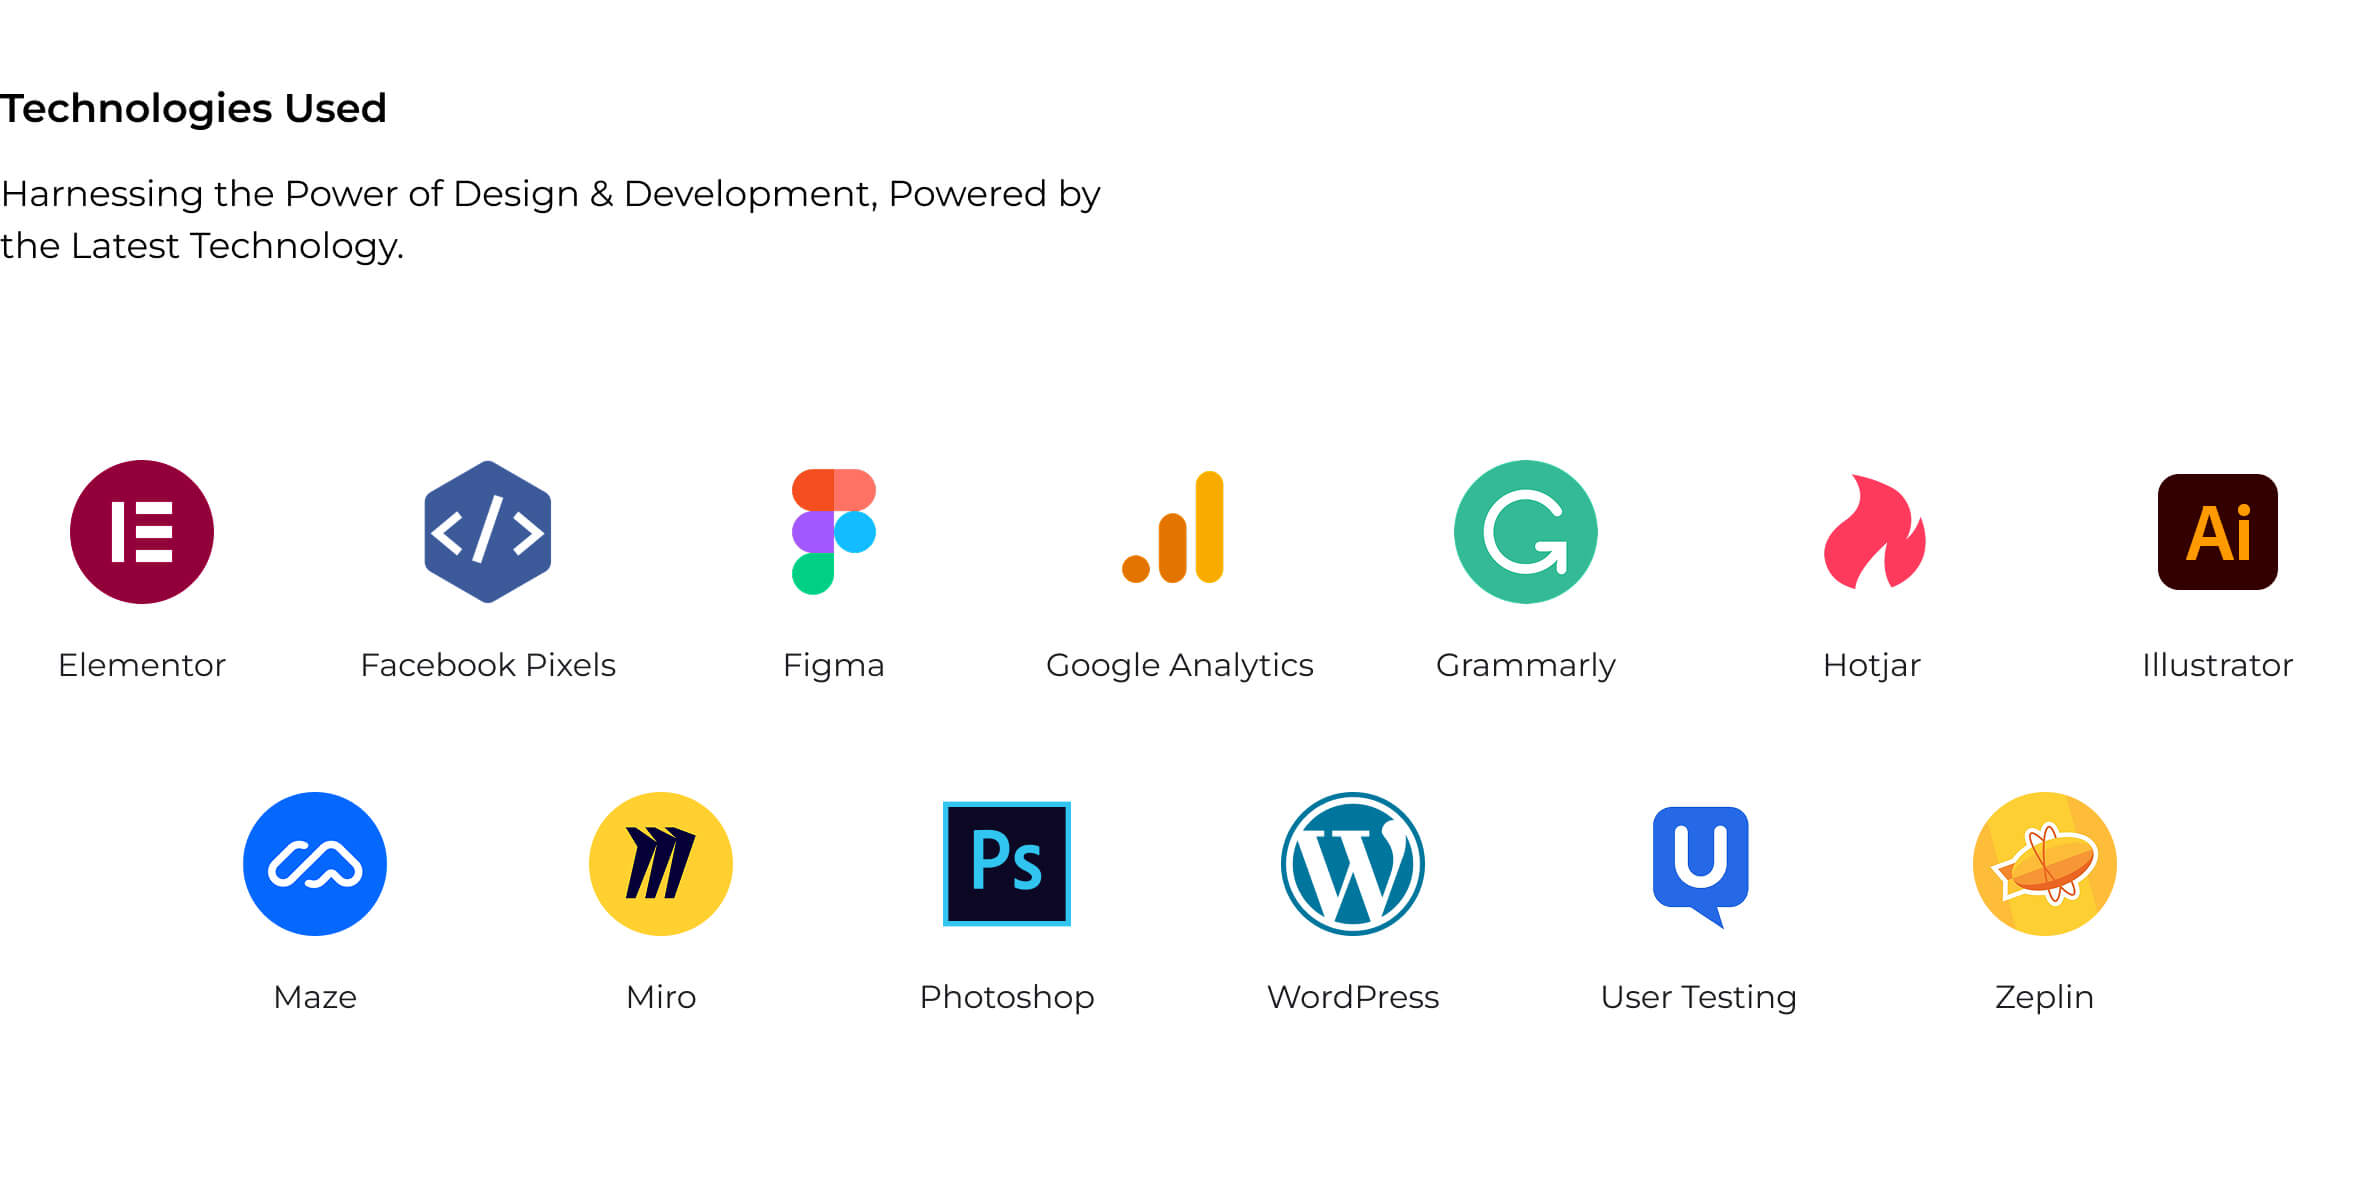Click the Facebook Pixels text label

point(488,665)
